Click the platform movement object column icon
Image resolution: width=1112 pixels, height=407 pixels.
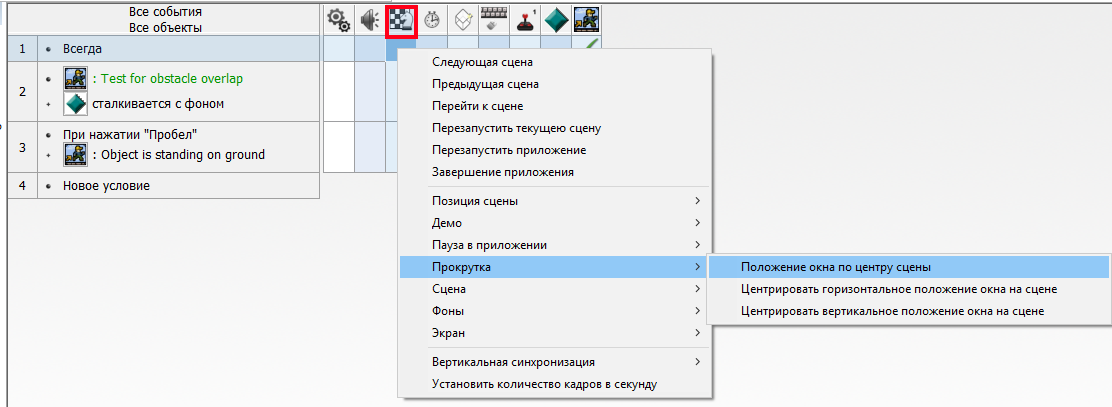pyautogui.click(x=587, y=20)
